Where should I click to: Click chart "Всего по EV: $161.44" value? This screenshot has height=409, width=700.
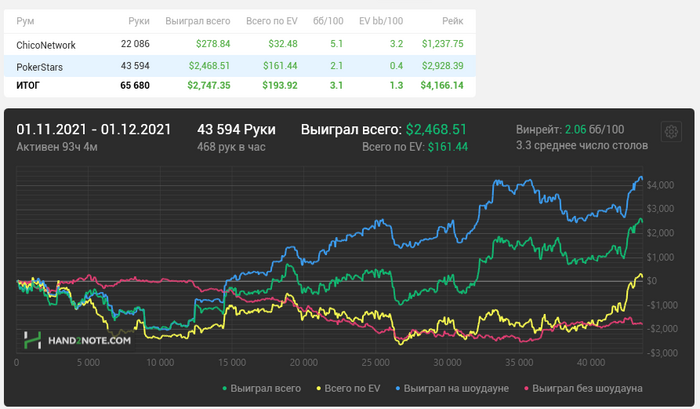pyautogui.click(x=415, y=147)
